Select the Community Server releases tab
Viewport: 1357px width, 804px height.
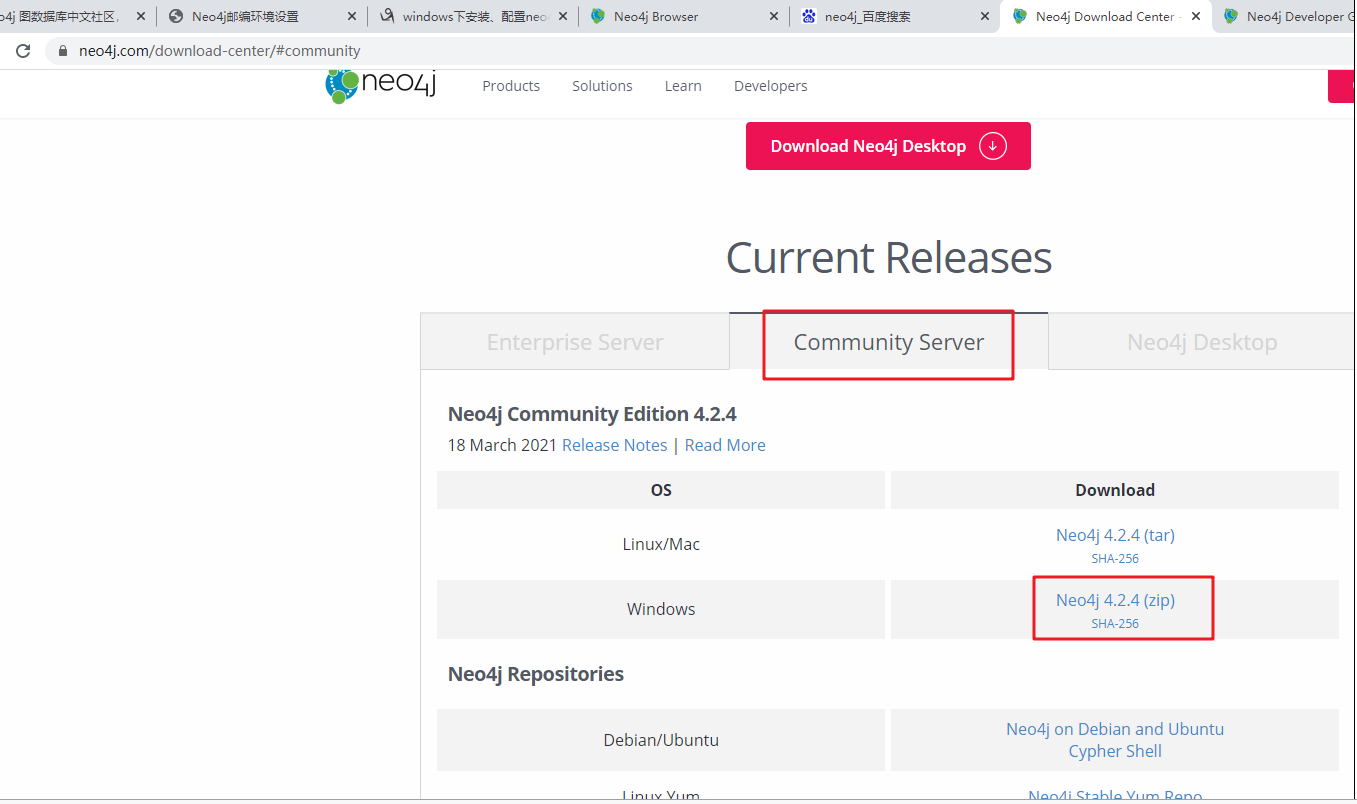coord(889,342)
